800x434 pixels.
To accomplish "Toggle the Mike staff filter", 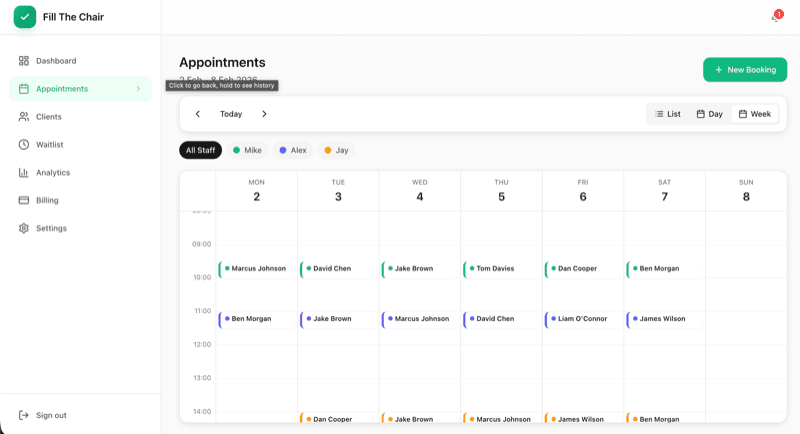I will coord(247,150).
